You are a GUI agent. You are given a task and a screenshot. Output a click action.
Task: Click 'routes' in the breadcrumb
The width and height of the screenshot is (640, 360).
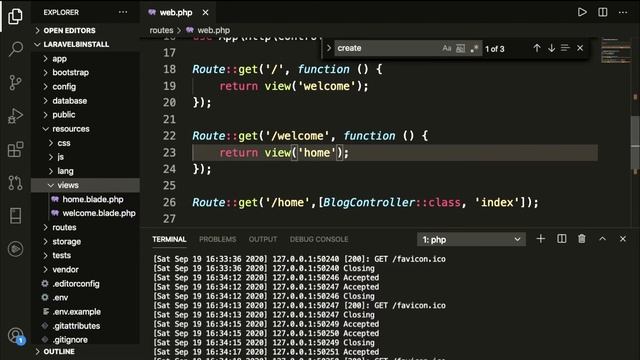point(161,30)
